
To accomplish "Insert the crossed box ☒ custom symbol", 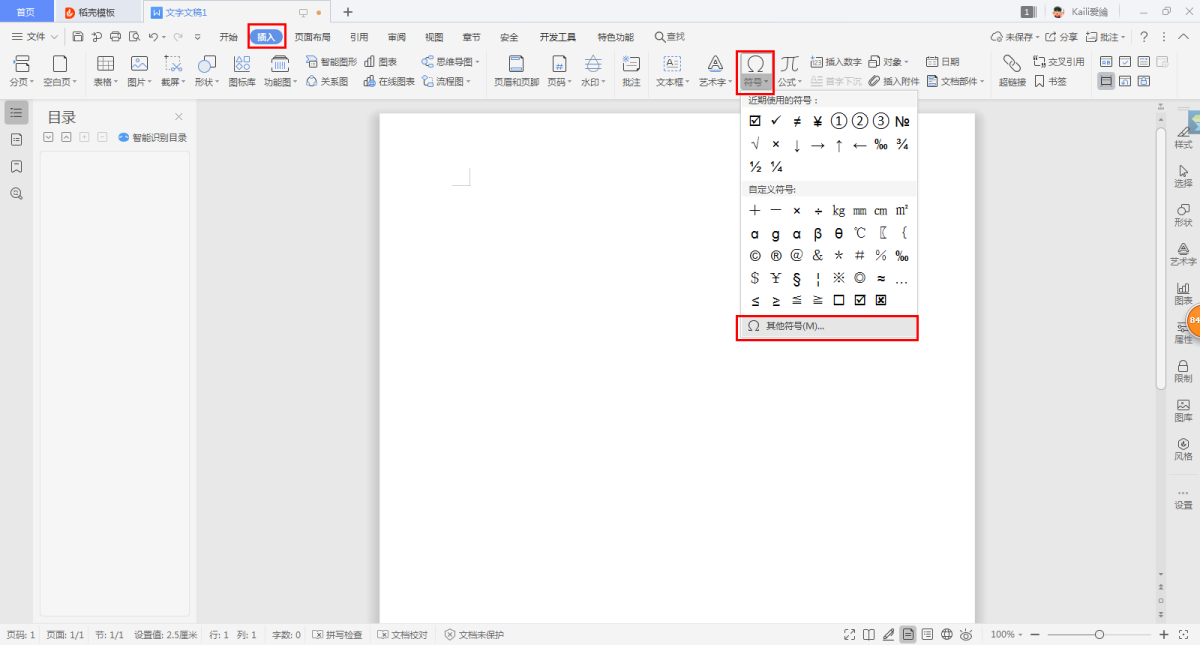I will [881, 300].
